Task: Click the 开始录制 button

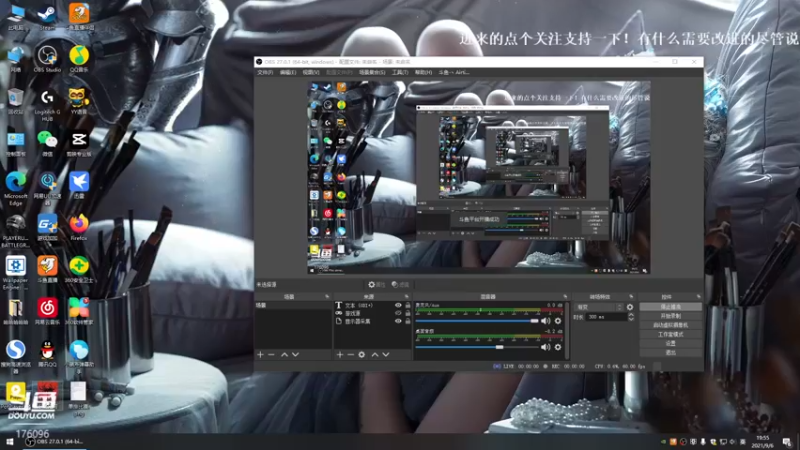Action: point(670,316)
